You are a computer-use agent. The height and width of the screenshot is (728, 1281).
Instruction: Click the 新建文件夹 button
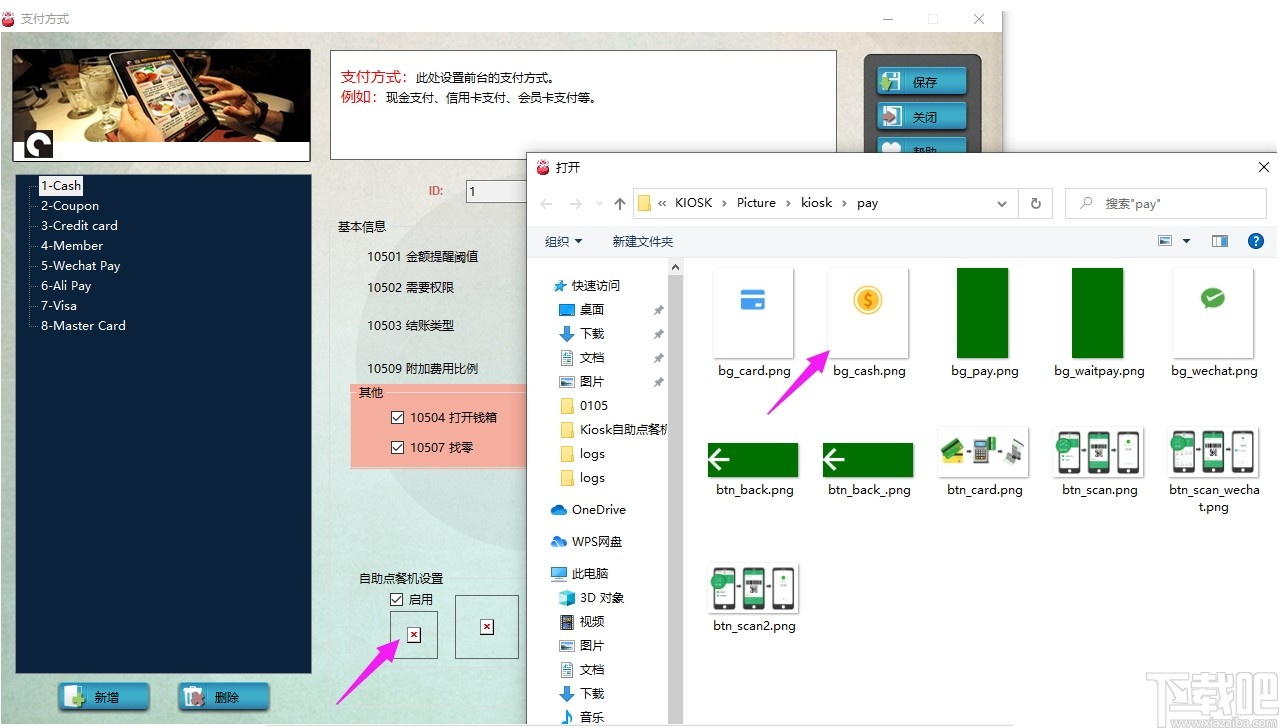coord(643,240)
